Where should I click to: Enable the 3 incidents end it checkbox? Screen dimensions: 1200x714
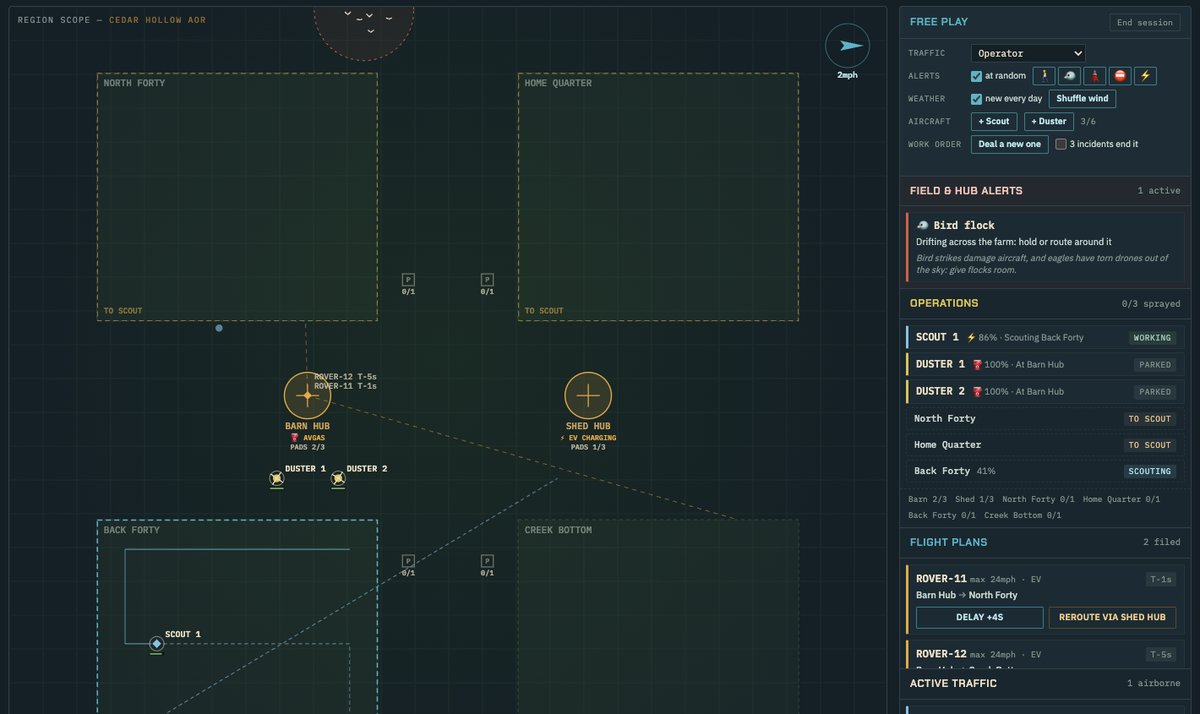(1061, 144)
